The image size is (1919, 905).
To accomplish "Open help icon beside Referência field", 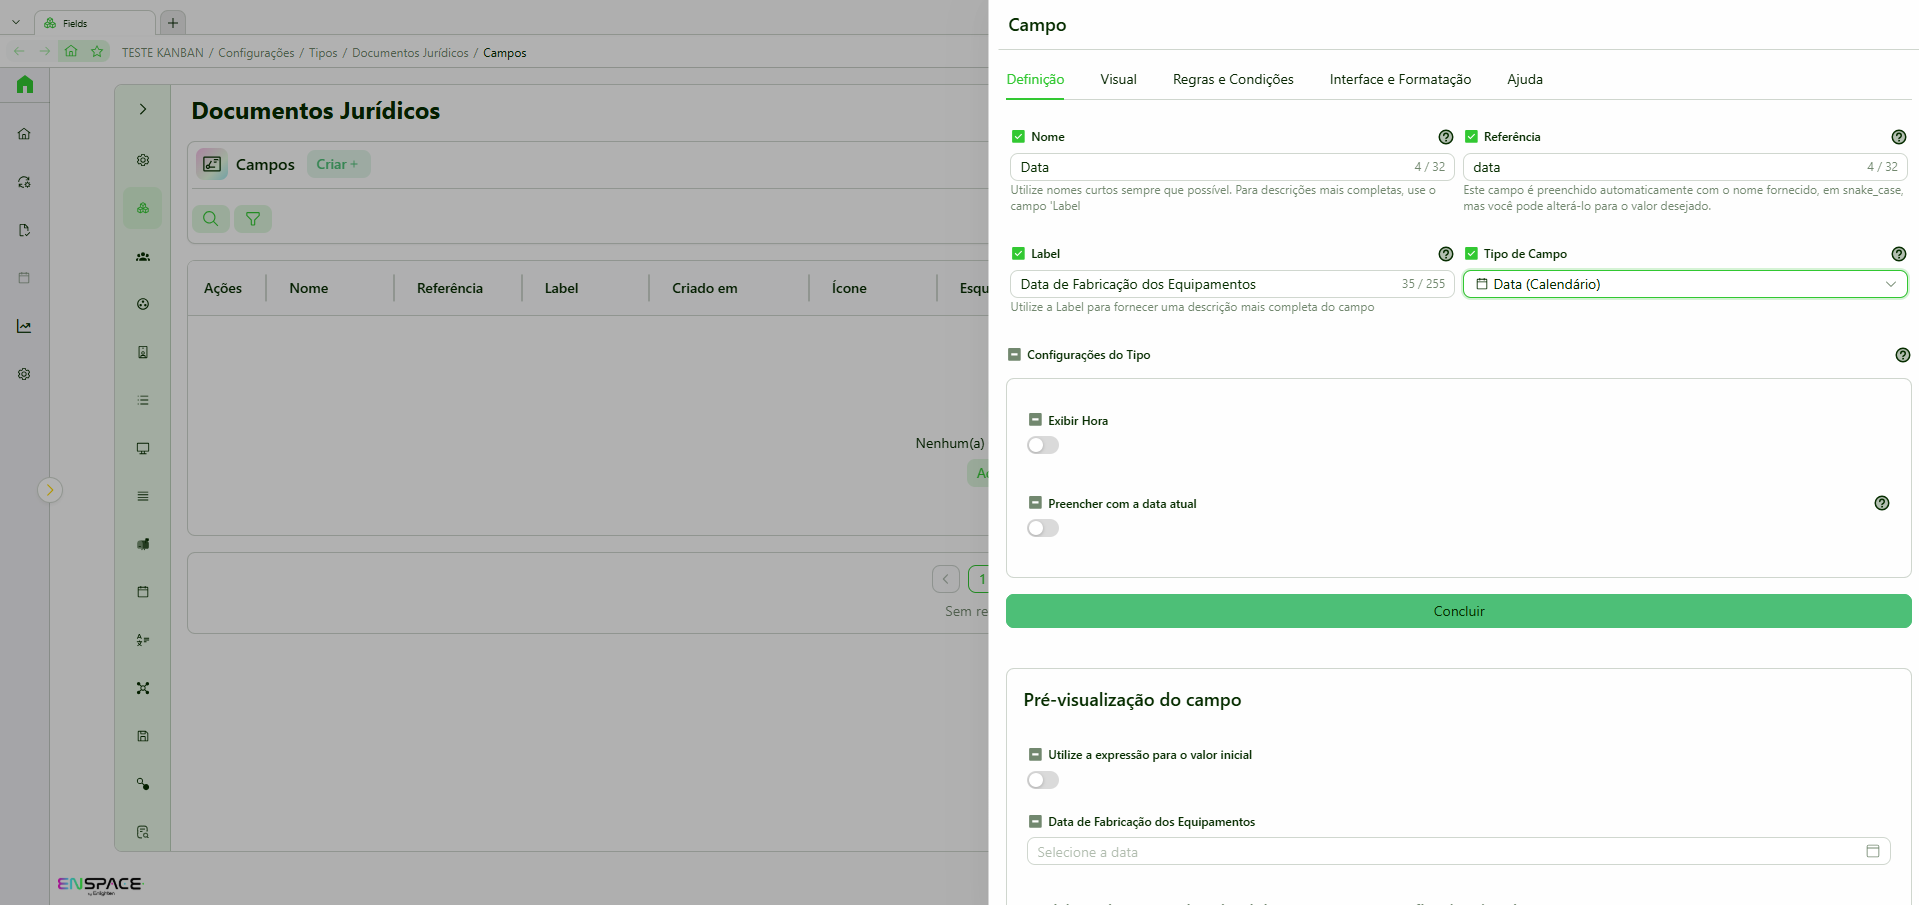I will [x=1898, y=137].
